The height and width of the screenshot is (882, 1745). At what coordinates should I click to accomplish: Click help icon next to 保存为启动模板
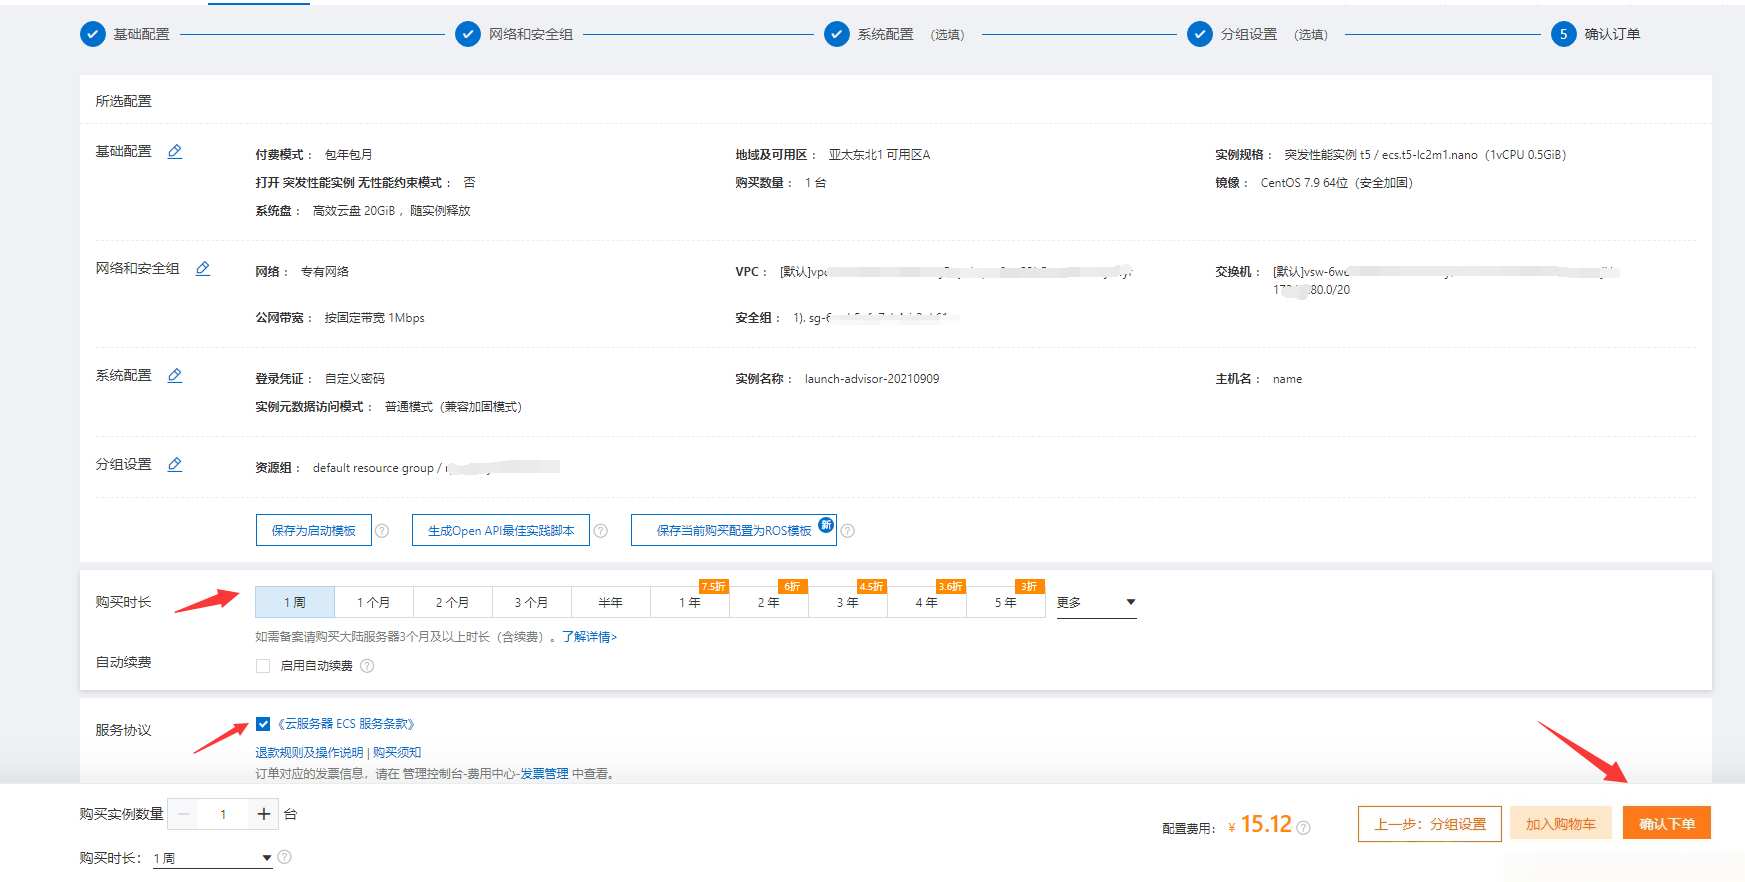click(382, 531)
